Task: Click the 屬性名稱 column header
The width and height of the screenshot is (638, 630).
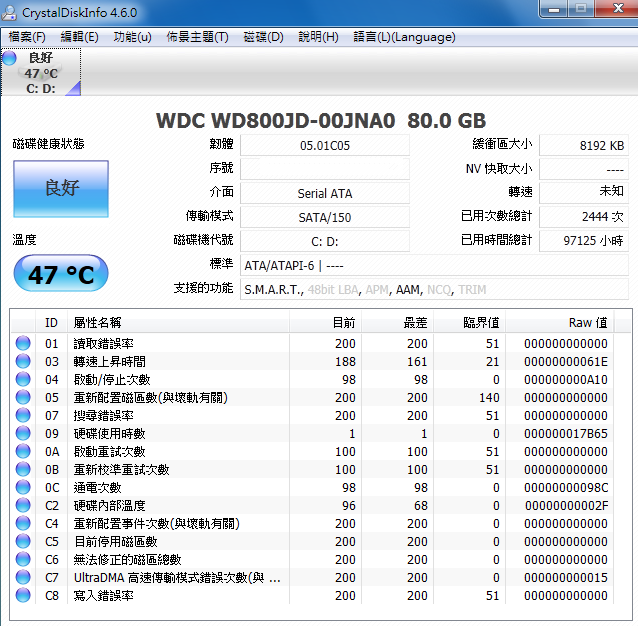Action: (178, 323)
